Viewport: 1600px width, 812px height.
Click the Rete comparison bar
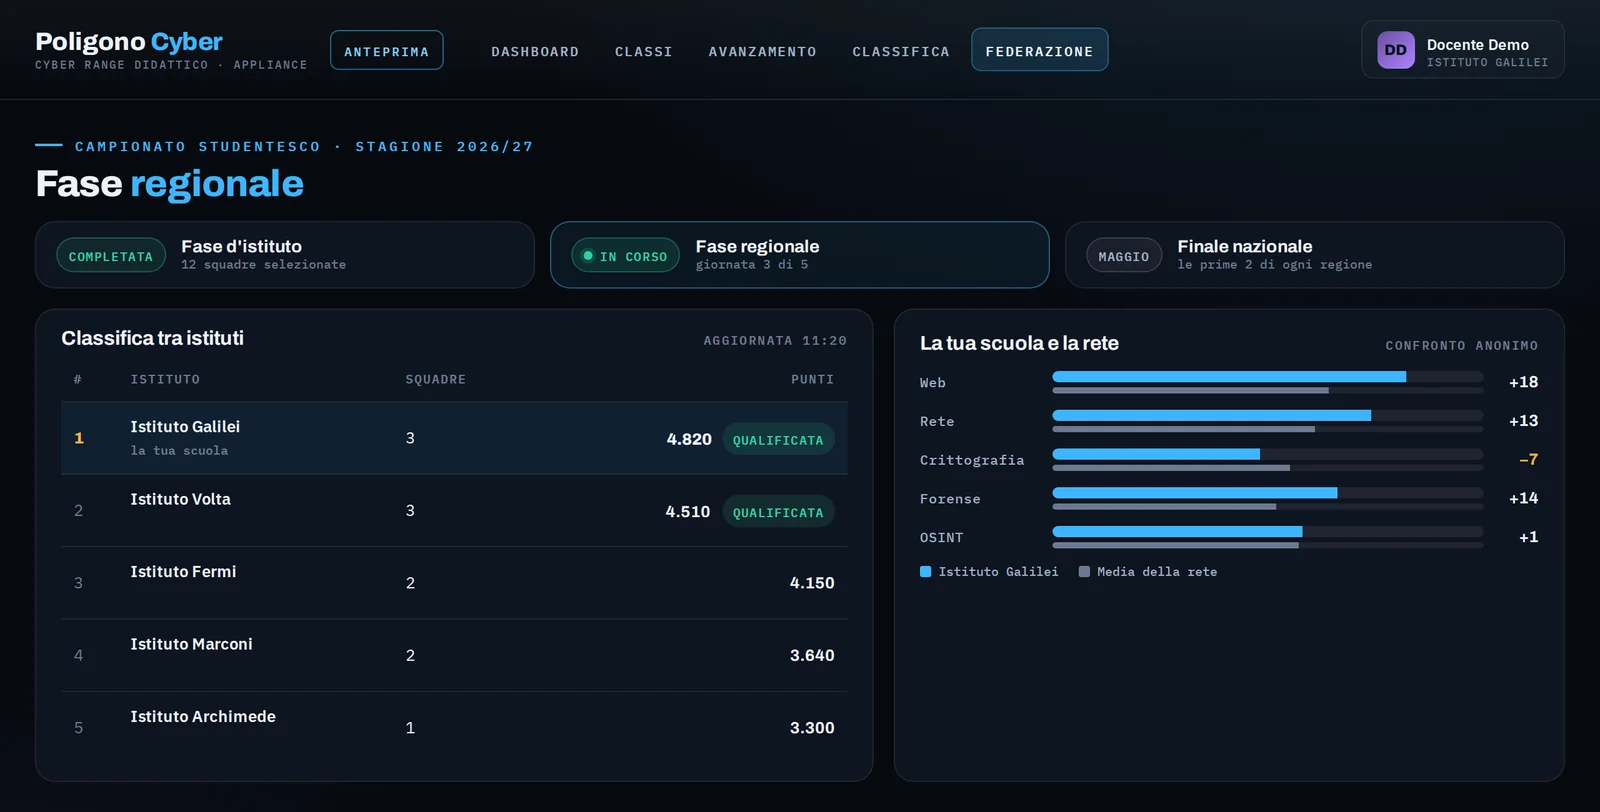1268,421
